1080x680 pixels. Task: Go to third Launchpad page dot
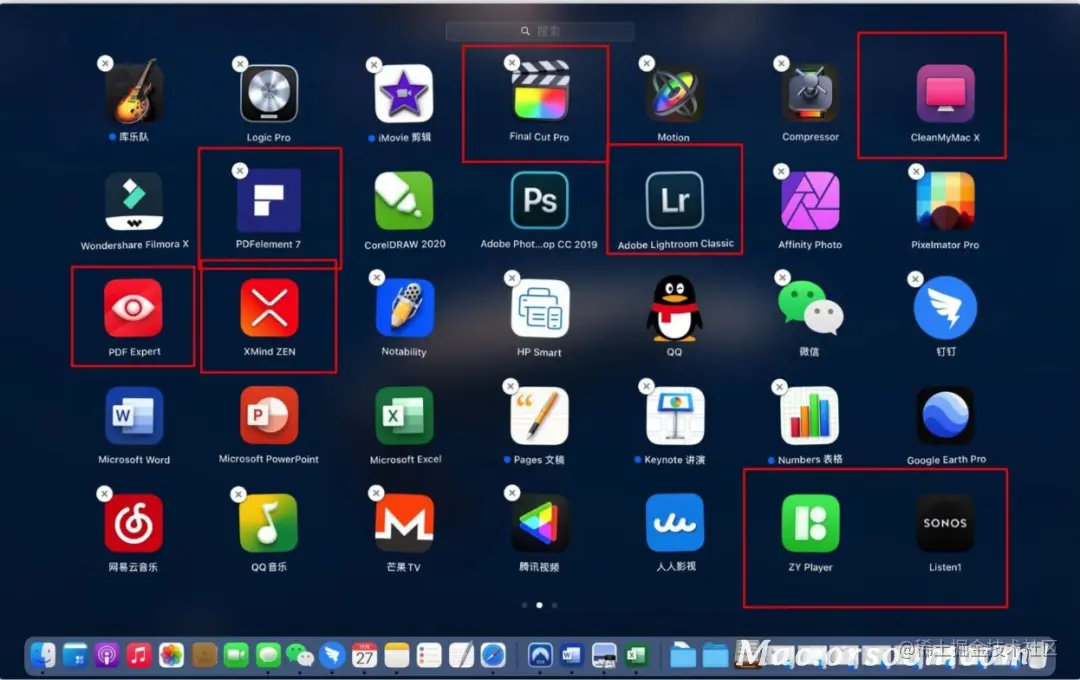554,605
